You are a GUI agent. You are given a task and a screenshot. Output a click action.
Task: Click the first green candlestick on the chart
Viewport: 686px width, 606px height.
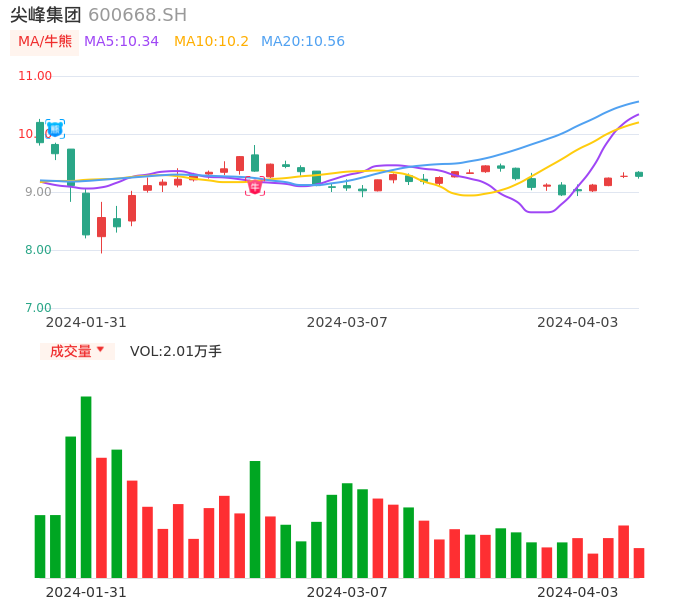[x=40, y=132]
